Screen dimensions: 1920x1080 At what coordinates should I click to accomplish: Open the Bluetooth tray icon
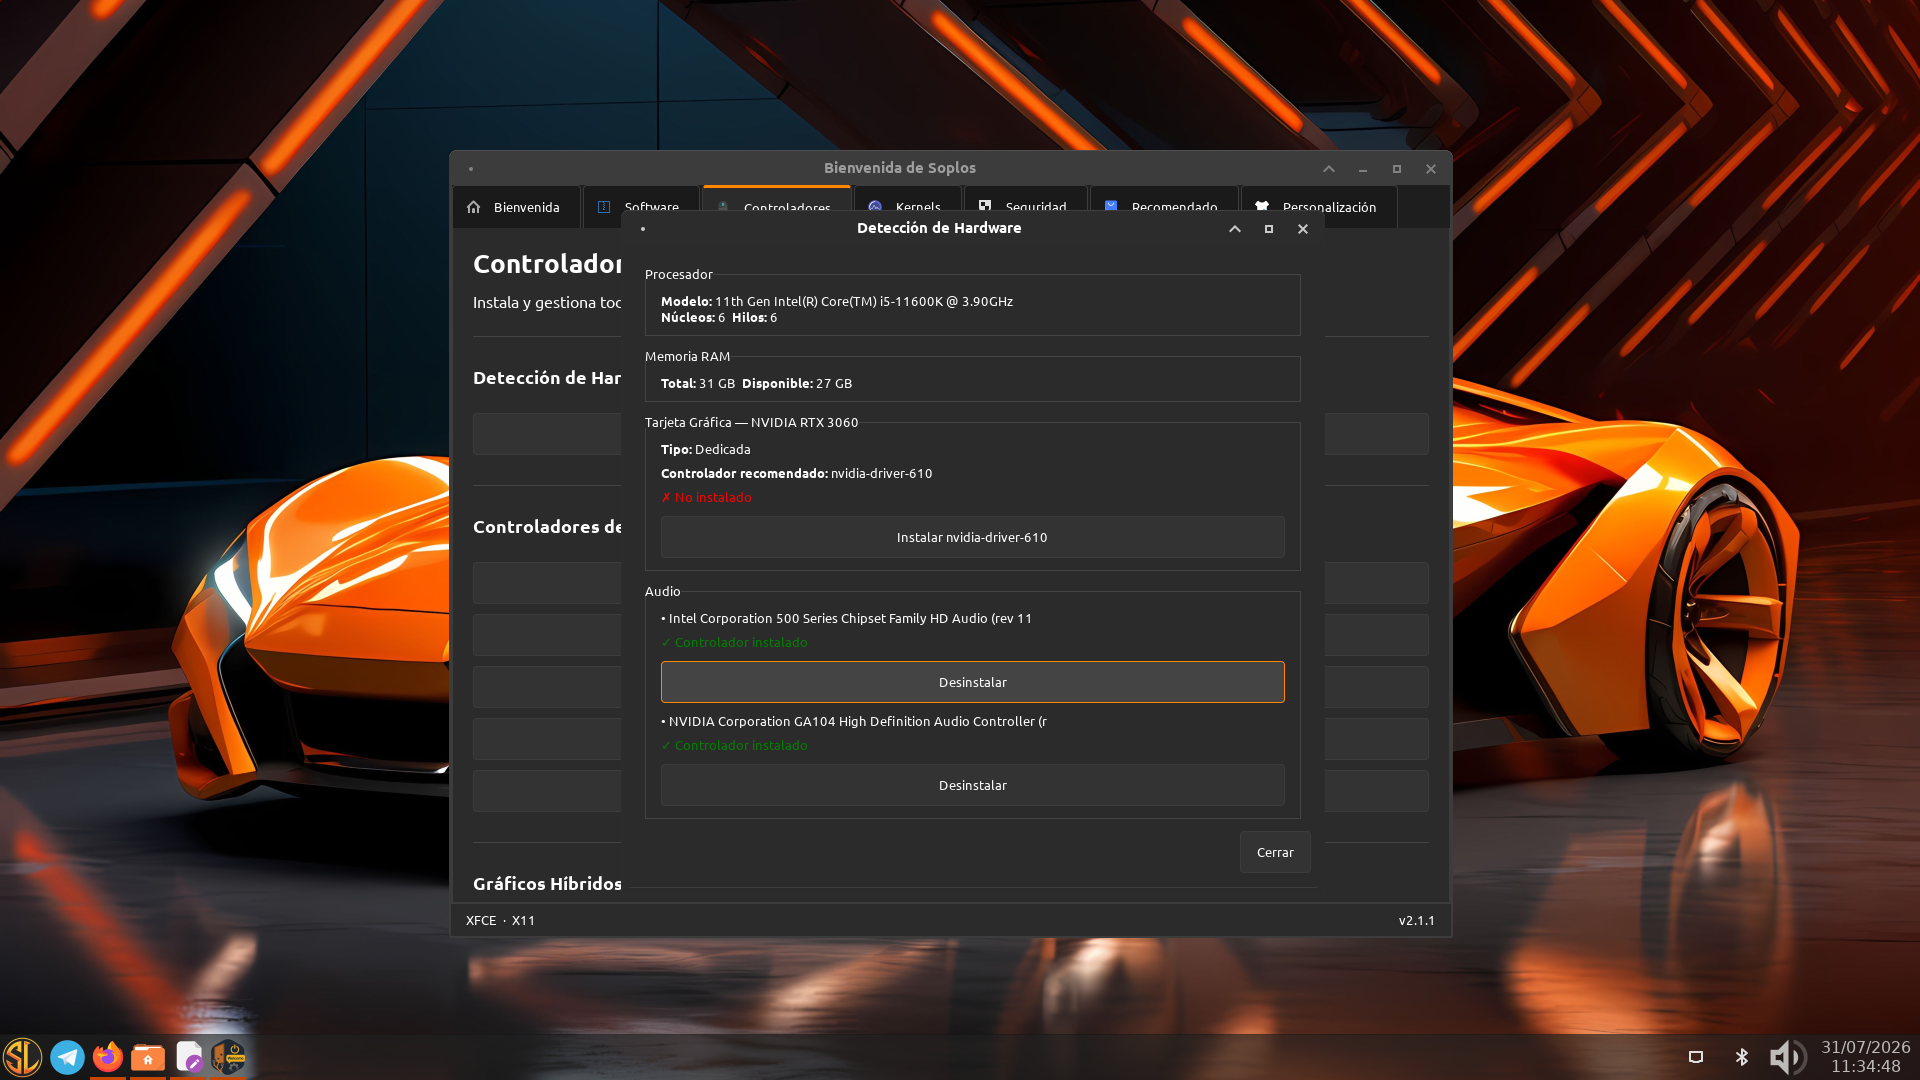pos(1742,1057)
